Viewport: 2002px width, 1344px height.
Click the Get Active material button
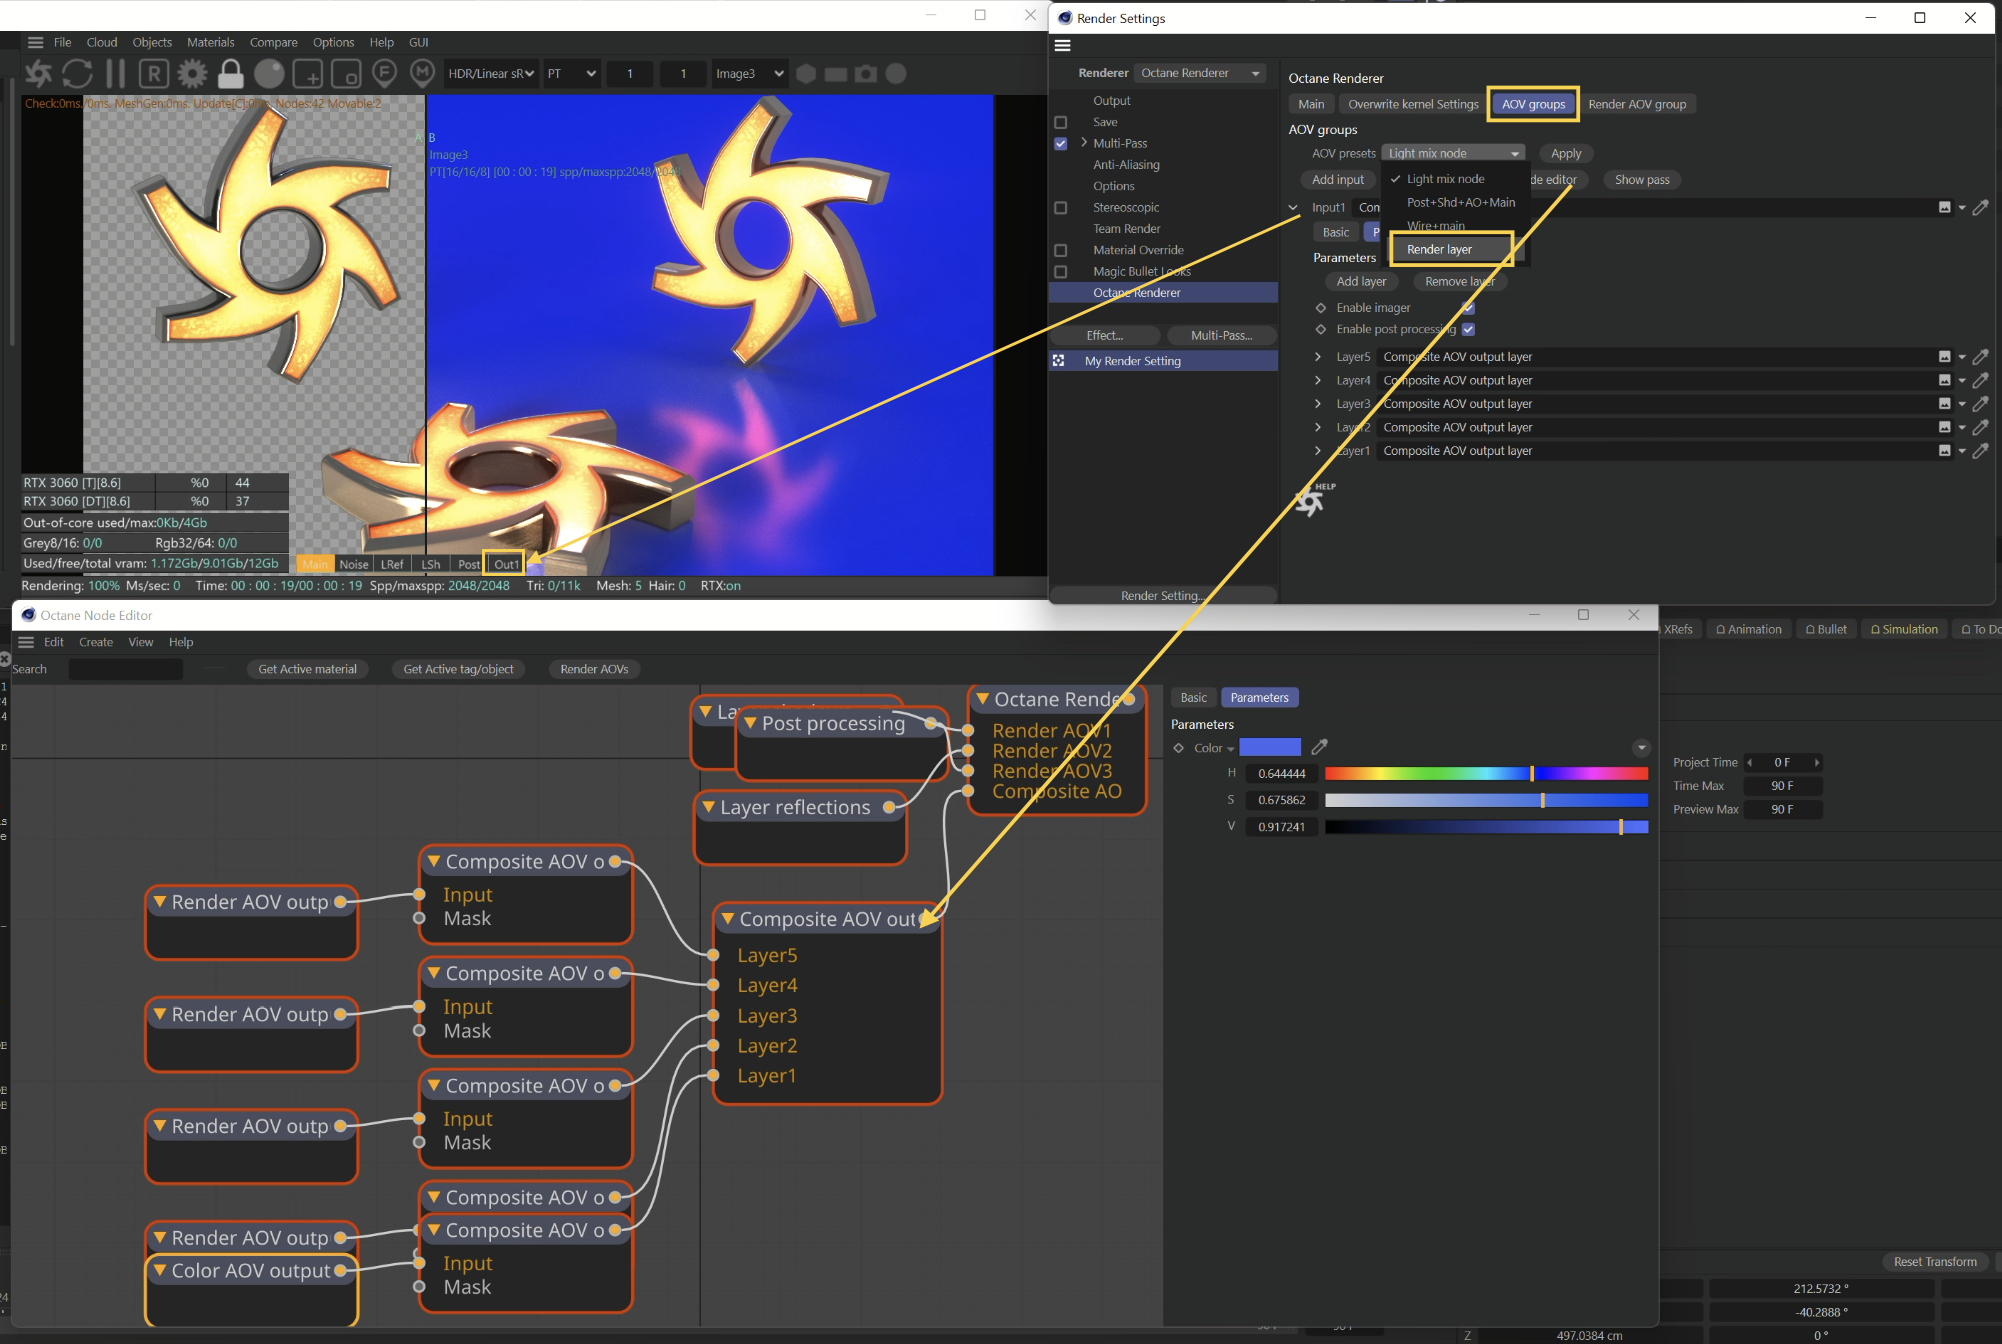tap(307, 669)
